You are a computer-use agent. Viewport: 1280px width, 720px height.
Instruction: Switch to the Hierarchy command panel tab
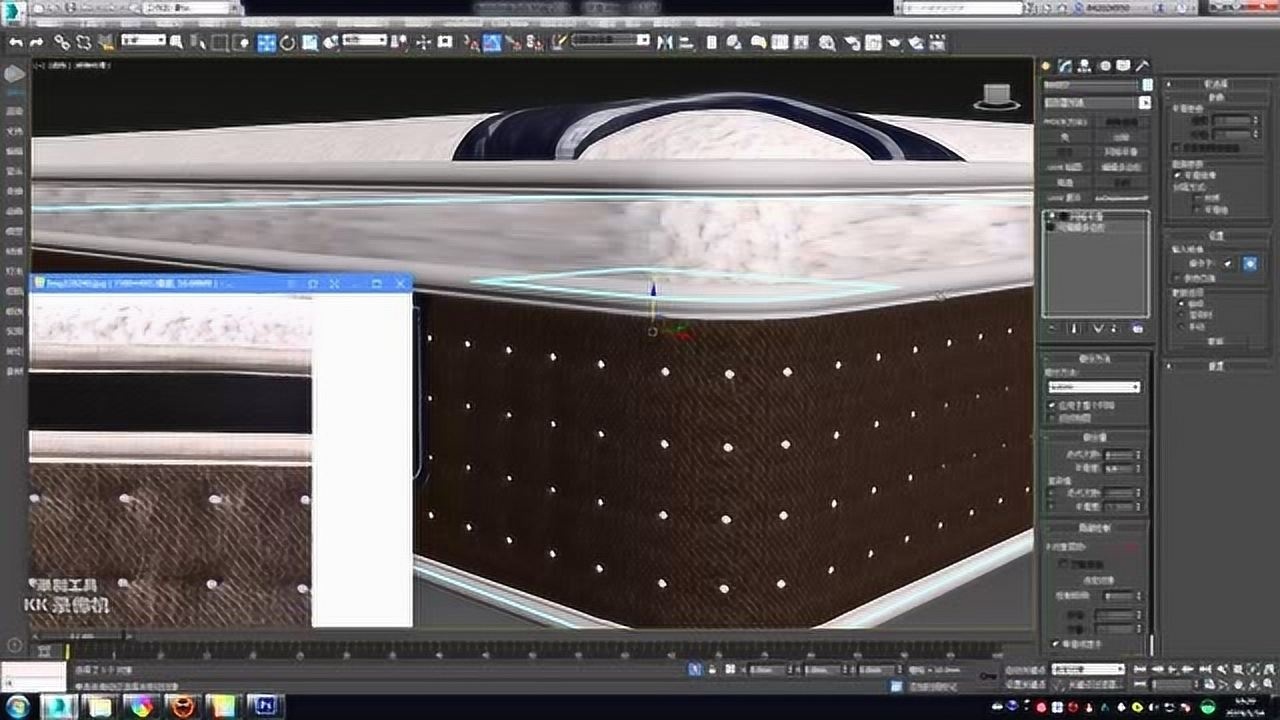1084,65
